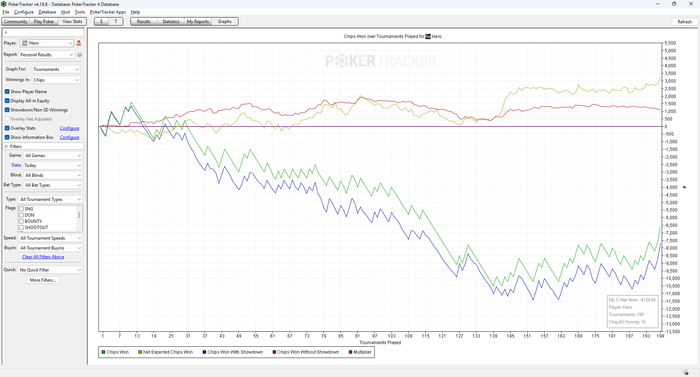Open the Graph For Tournaments dropdown
The image size is (700, 377).
click(x=56, y=69)
